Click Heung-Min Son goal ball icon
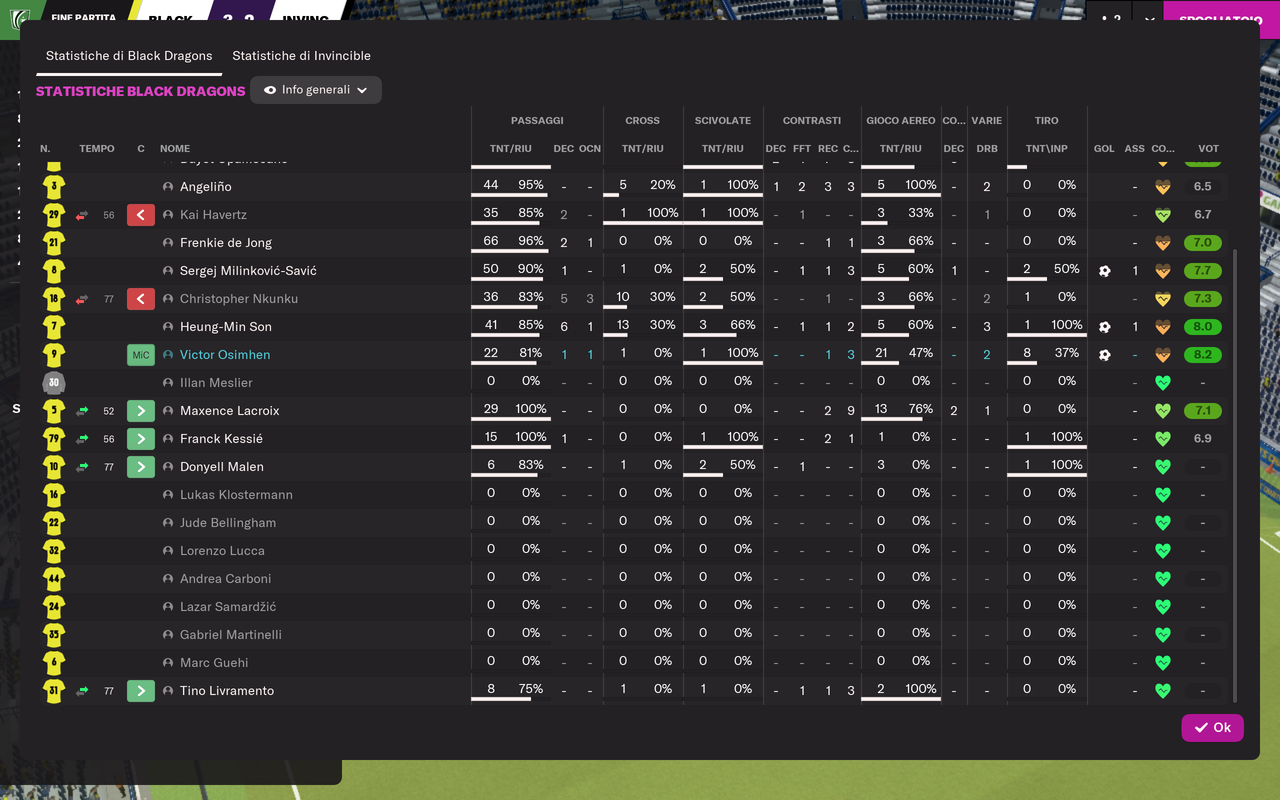Image resolution: width=1280 pixels, height=800 pixels. [x=1104, y=327]
